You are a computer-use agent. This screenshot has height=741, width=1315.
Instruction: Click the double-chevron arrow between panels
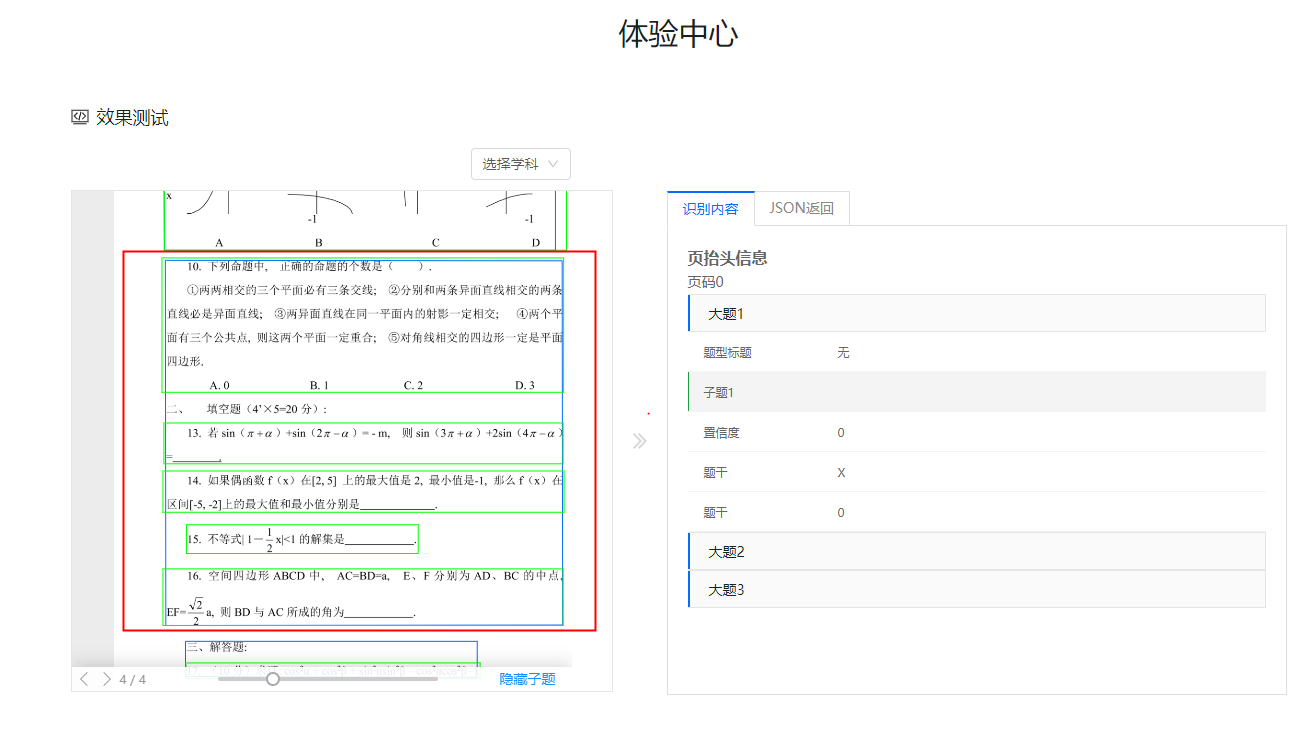pyautogui.click(x=640, y=441)
